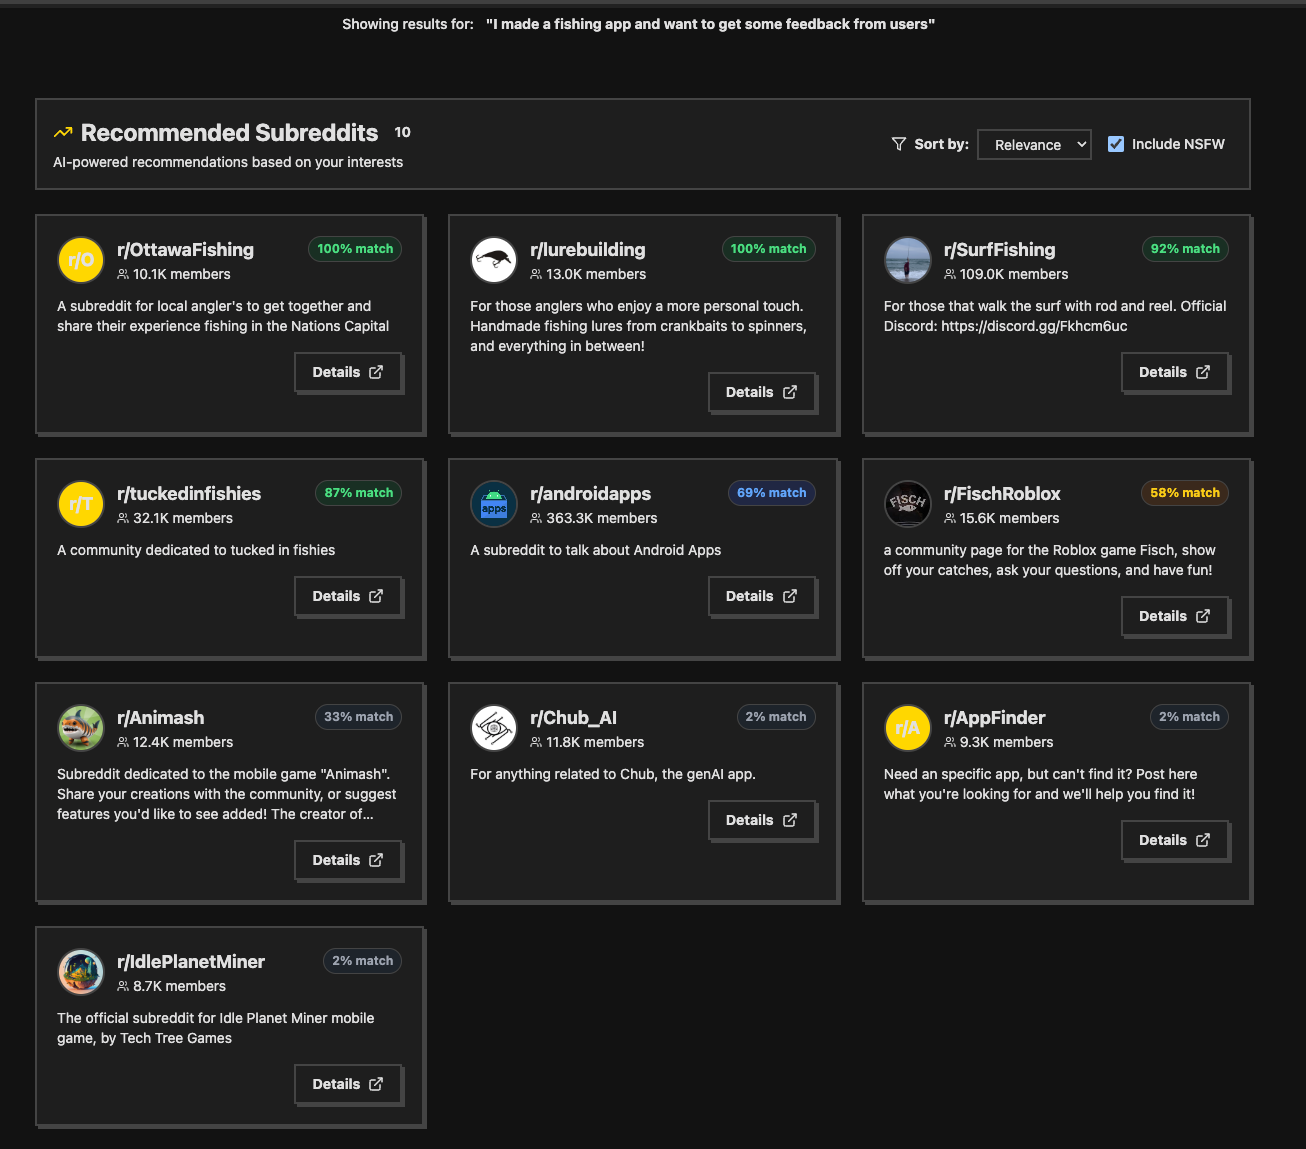Screen dimensions: 1306x1149
Task: Click the Recommended Subreddits trending arrow icon
Action: coord(63,133)
